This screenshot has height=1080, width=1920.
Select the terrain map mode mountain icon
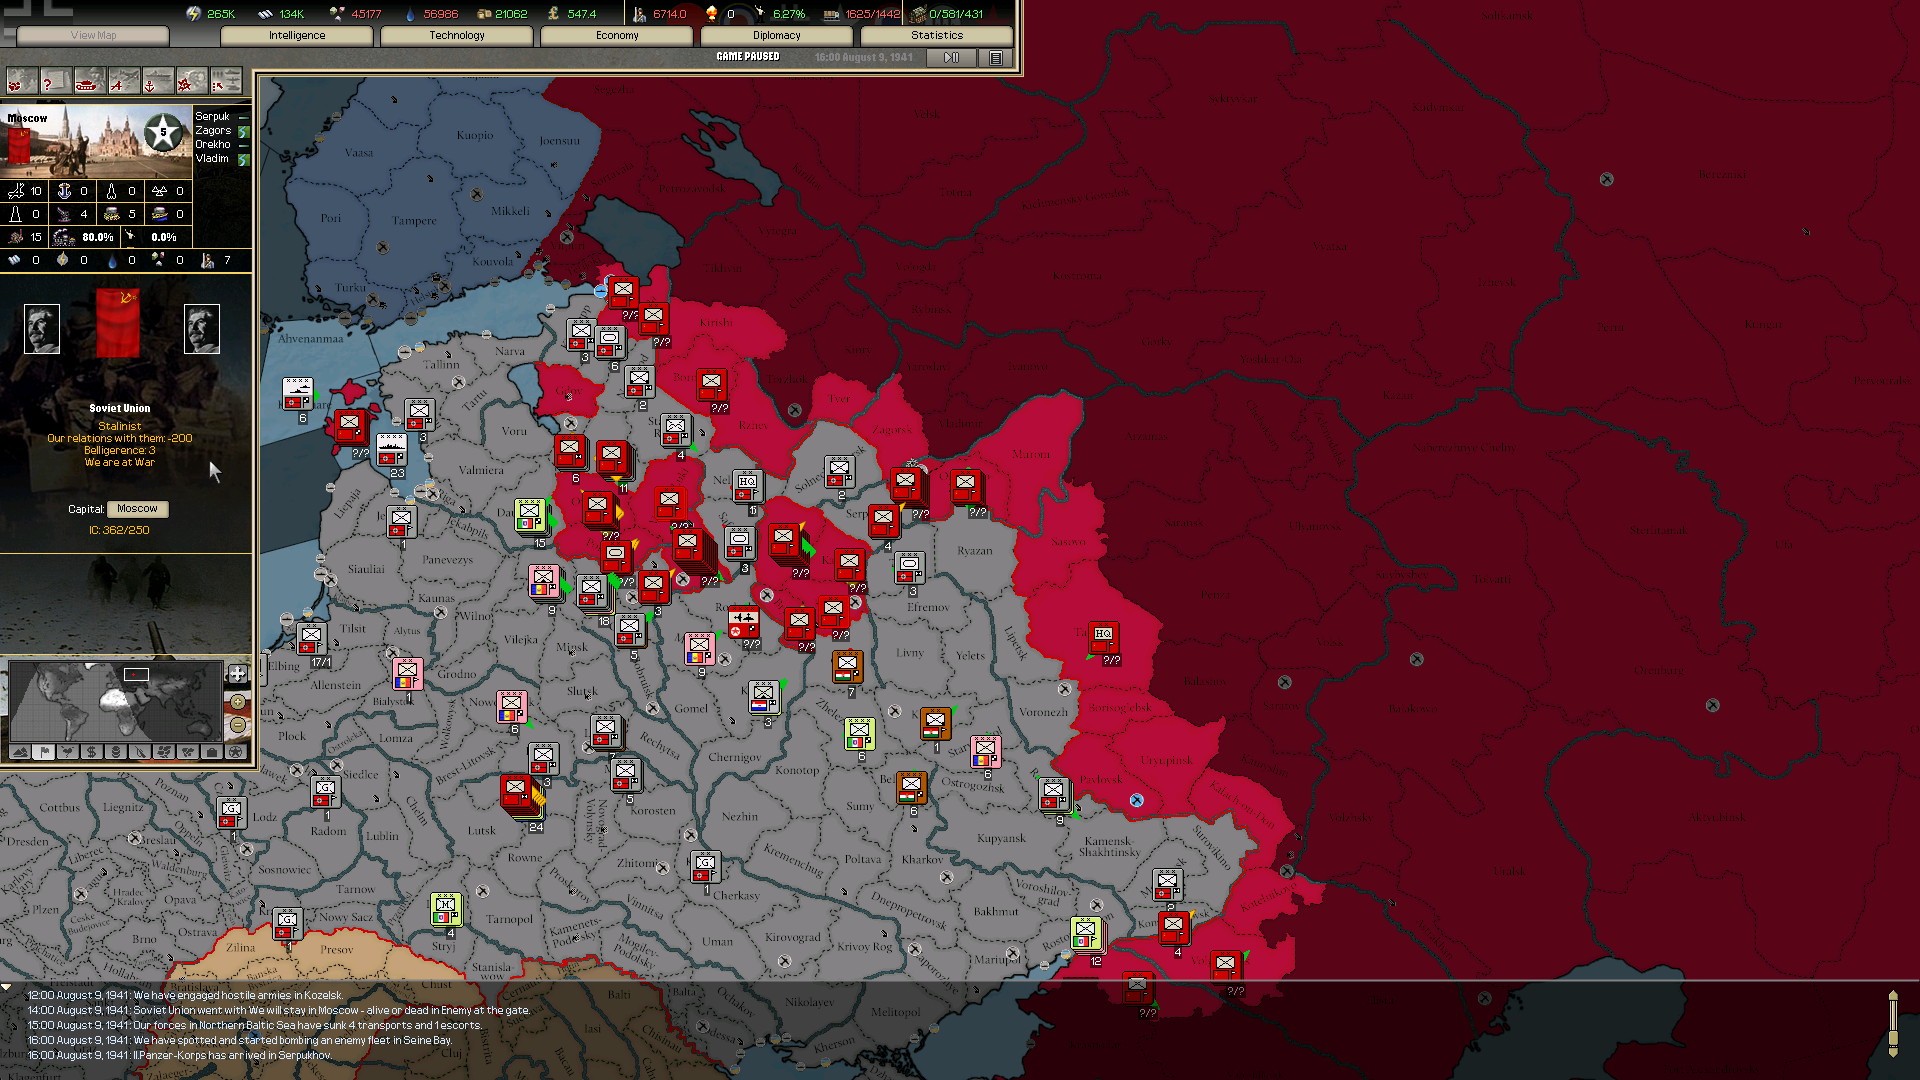pyautogui.click(x=20, y=752)
